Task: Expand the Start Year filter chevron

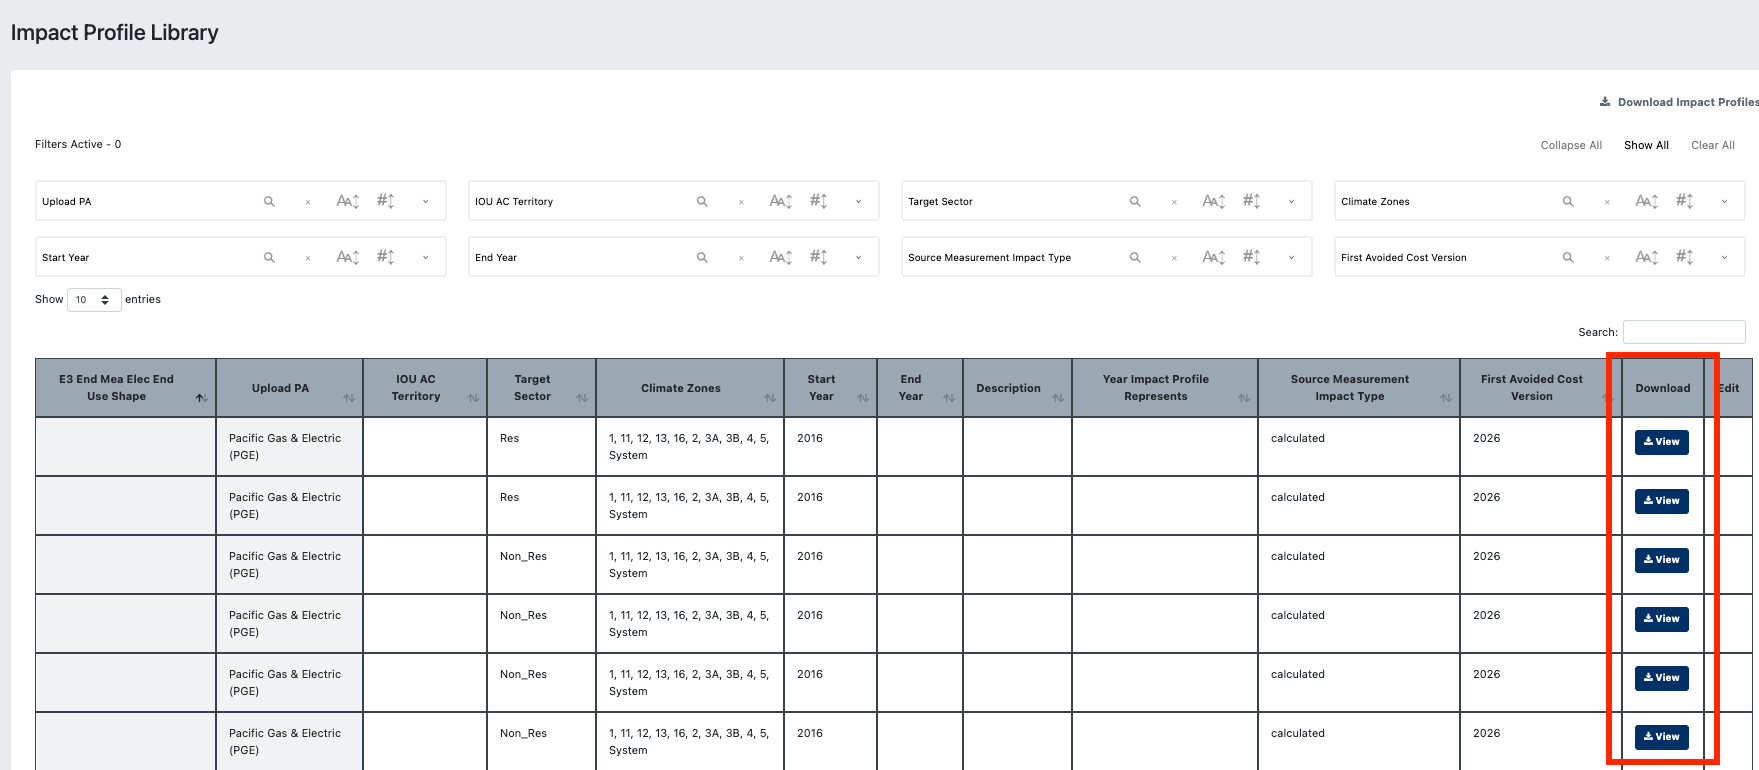Action: [425, 258]
